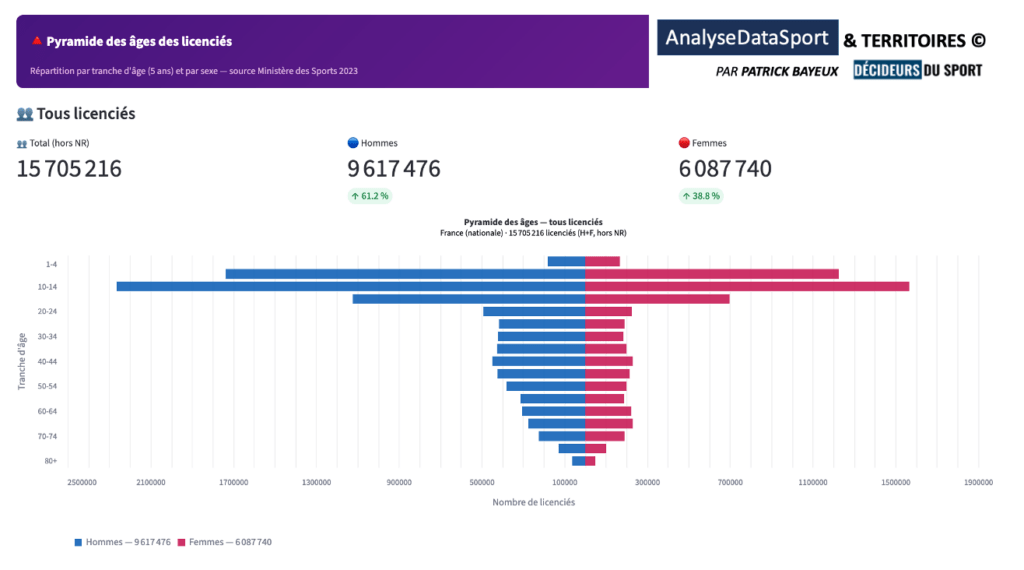Select the pink Femmes bar for 10-14
Screen dimensions: 1024x570
[747, 287]
